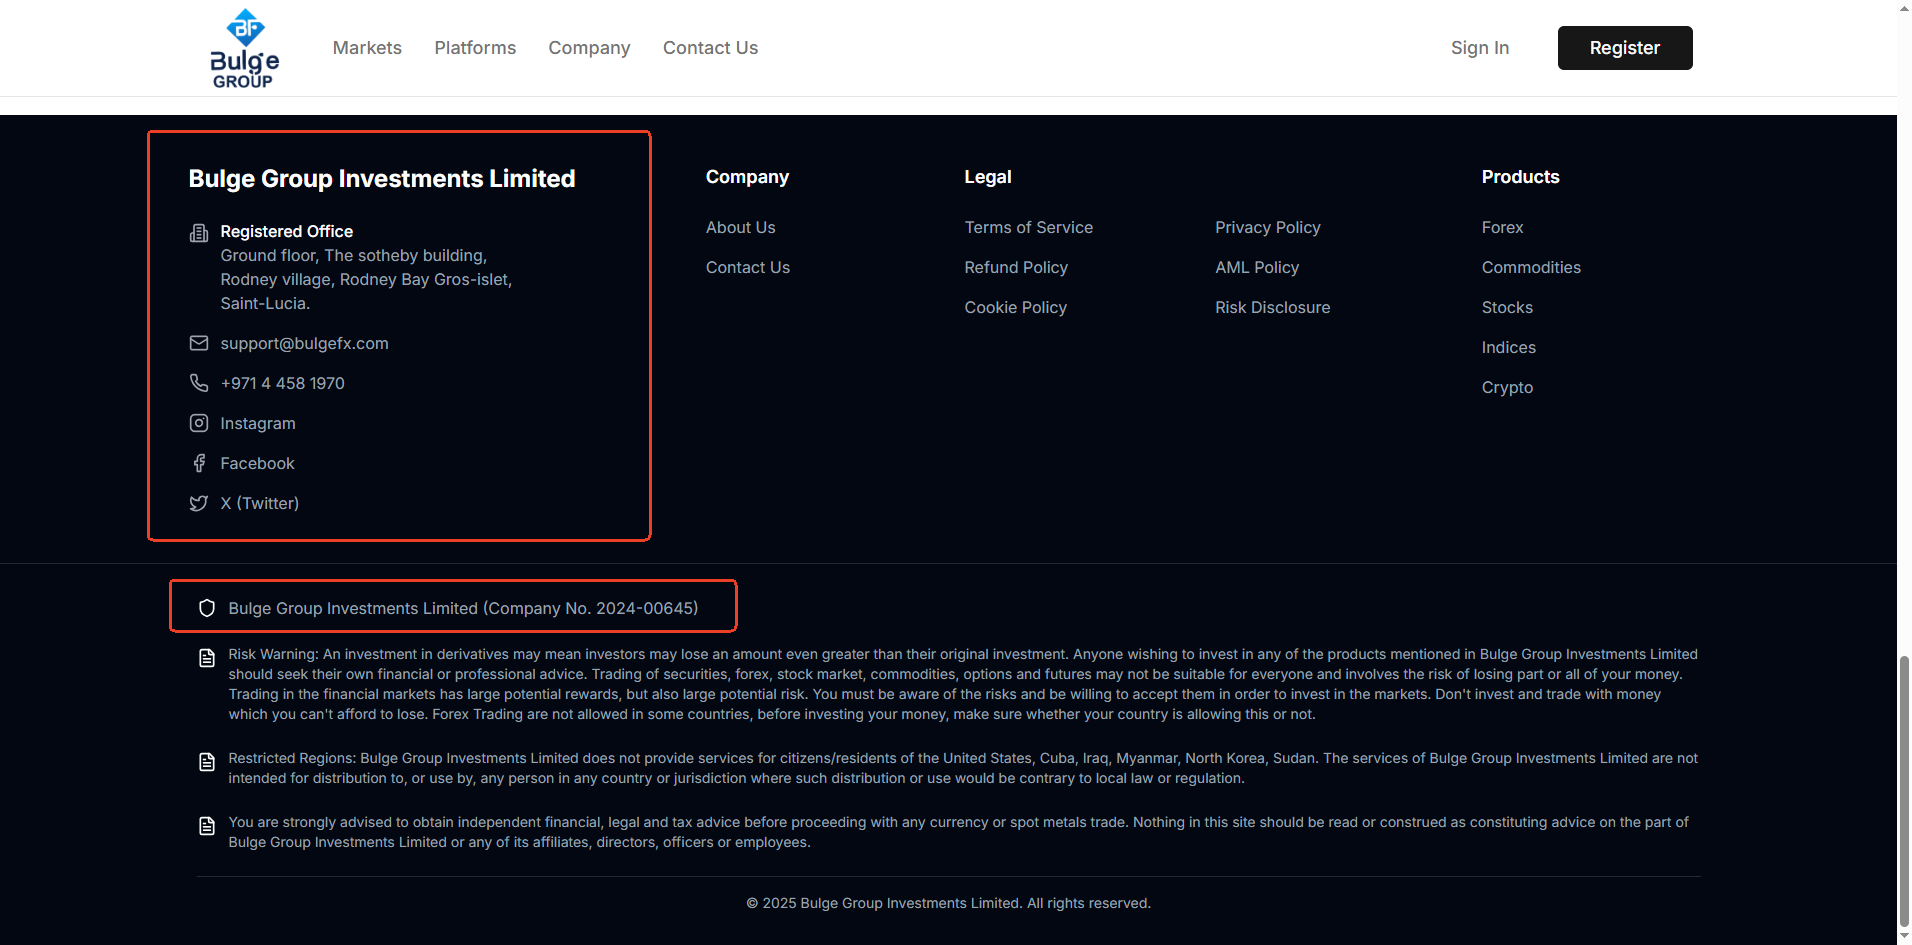The image size is (1912, 945).
Task: Open the About Us footer link
Action: pos(740,227)
